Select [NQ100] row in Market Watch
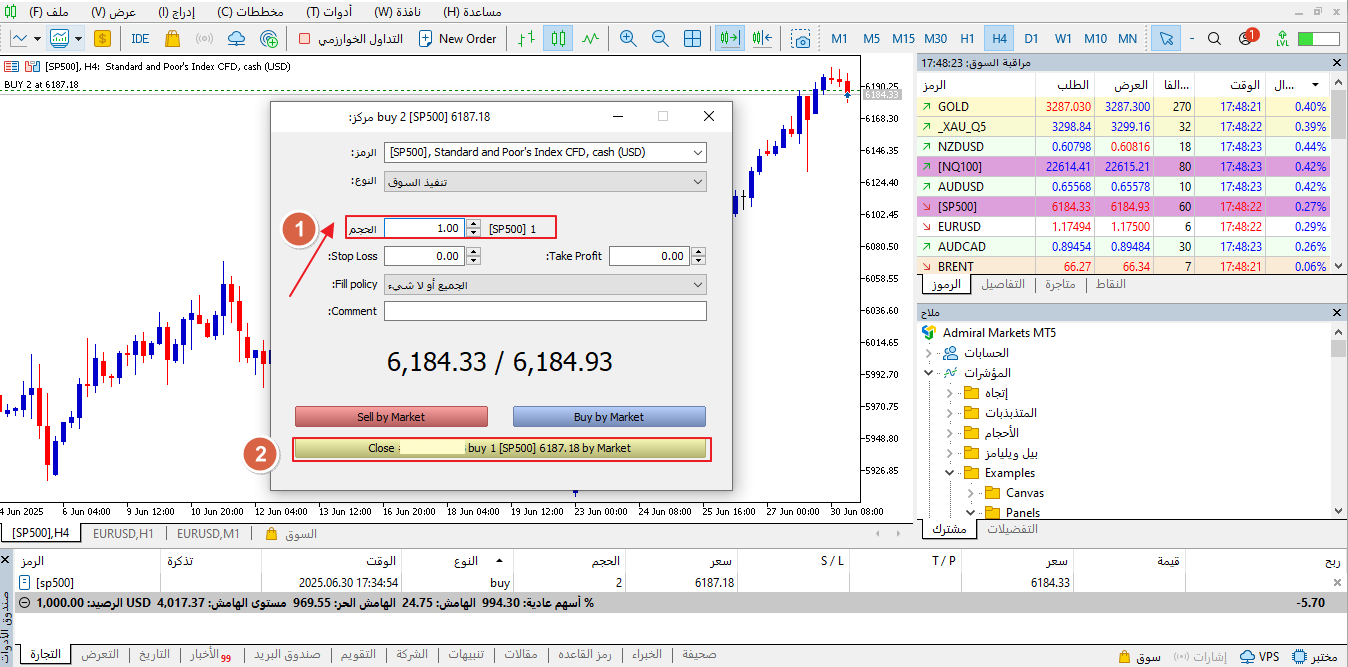This screenshot has height=667, width=1348. (1123, 166)
